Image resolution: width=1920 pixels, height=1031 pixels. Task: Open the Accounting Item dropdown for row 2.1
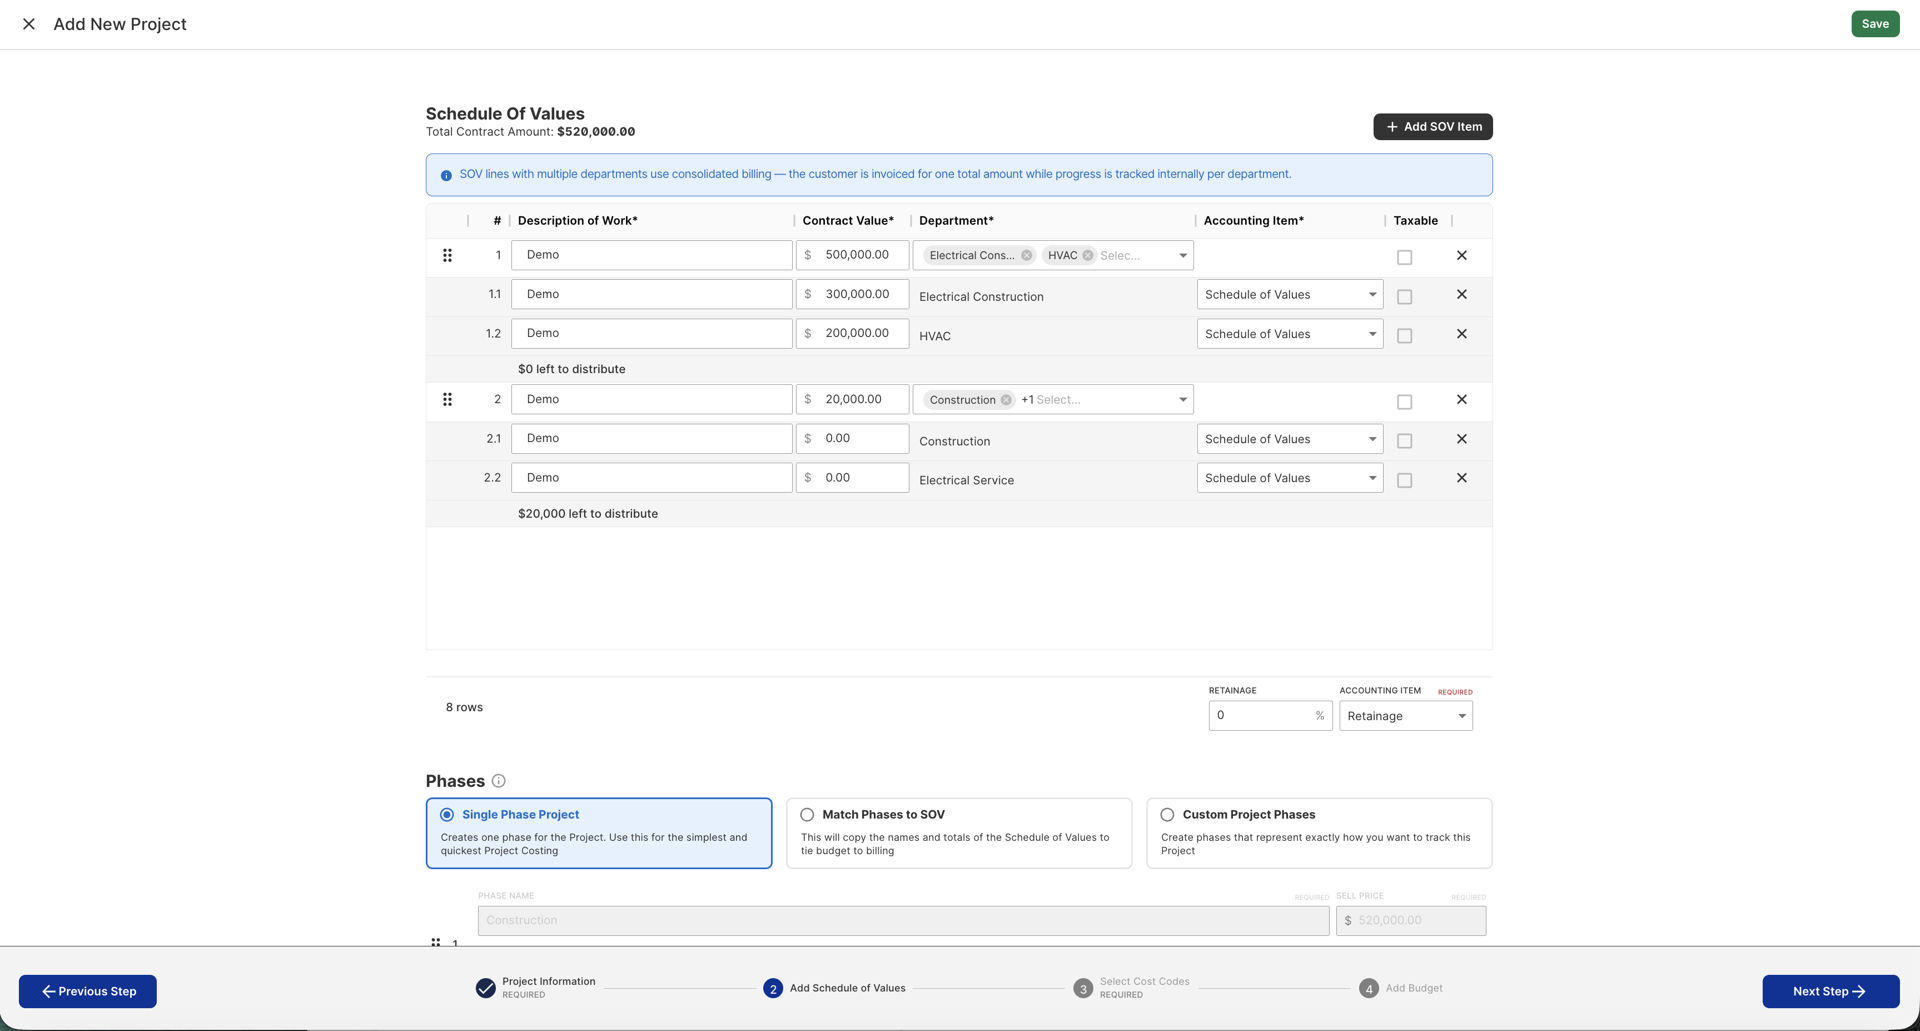tap(1290, 439)
